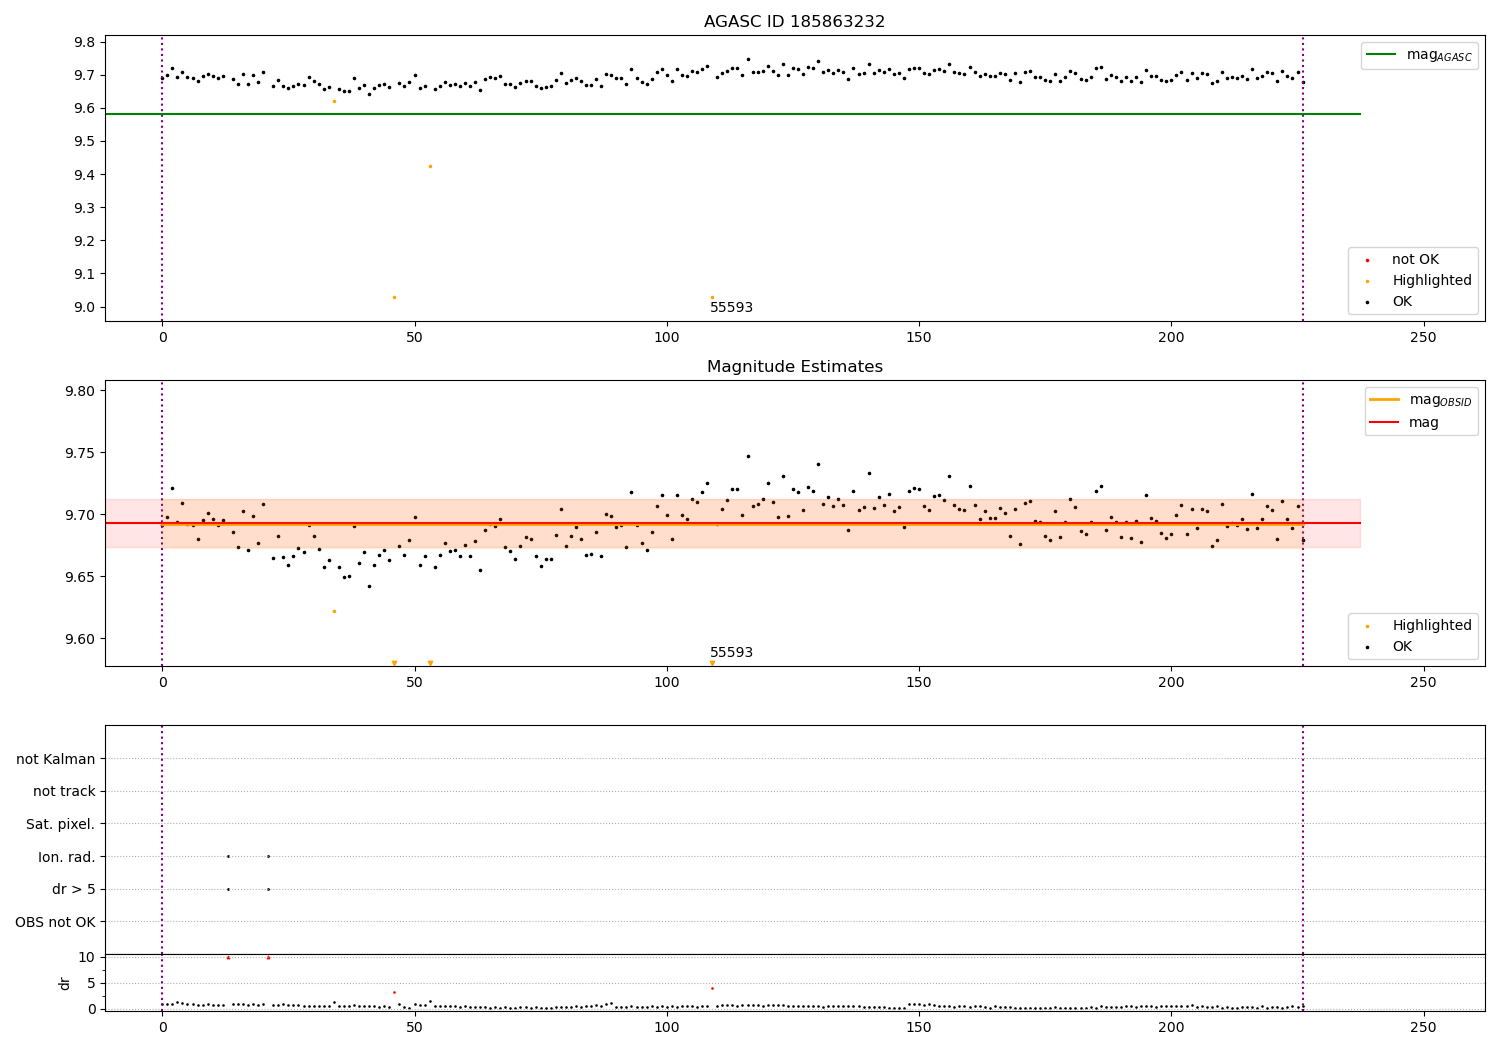Click the 9.8 y-tick in the top plot
This screenshot has height=1050, width=1500.
click(84, 42)
